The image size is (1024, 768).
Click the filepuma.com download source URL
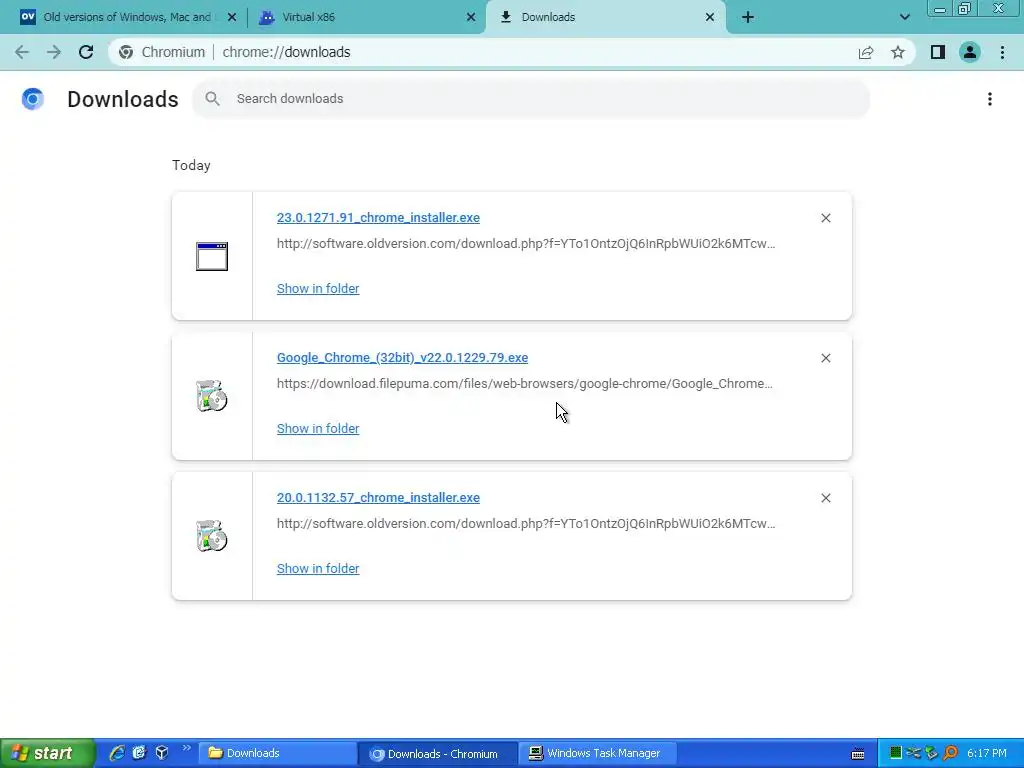pyautogui.click(x=524, y=383)
